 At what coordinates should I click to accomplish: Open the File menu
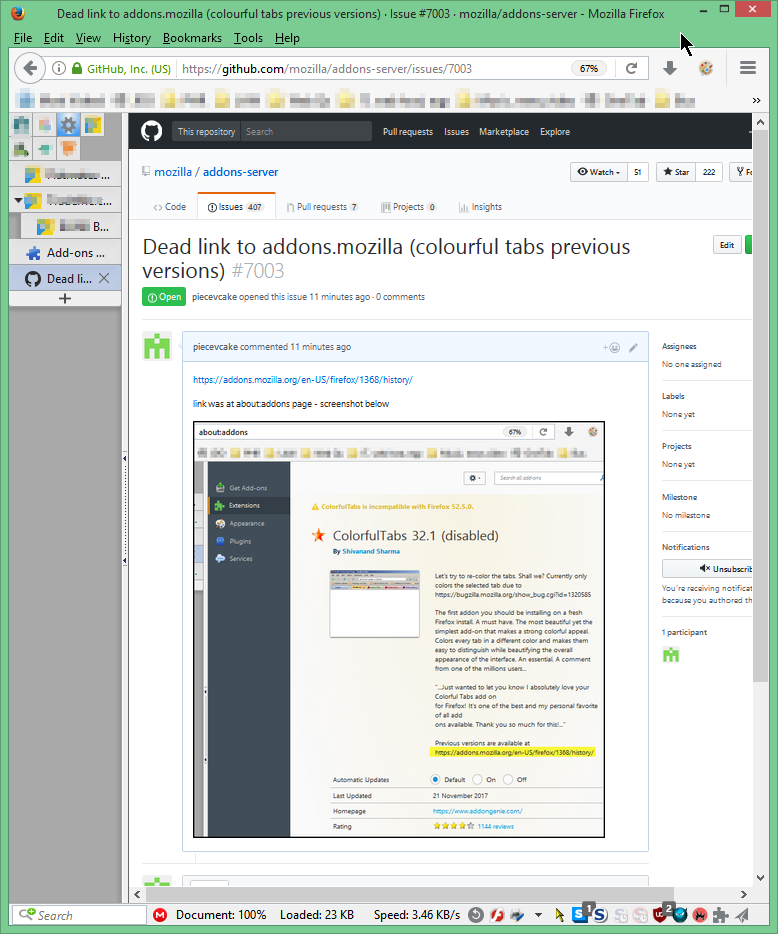(x=23, y=38)
